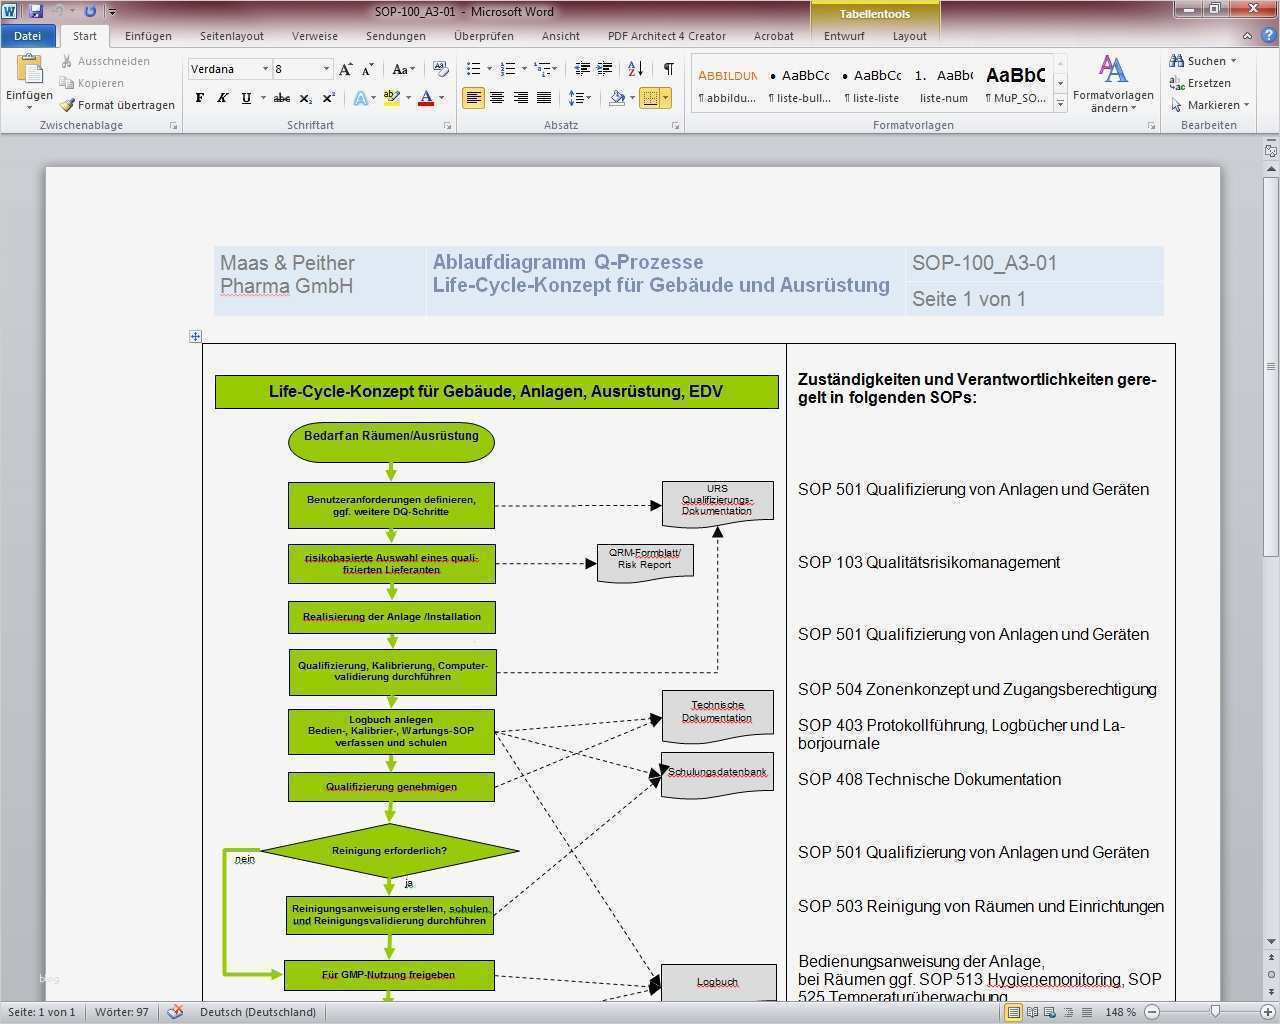The height and width of the screenshot is (1024, 1280).
Task: Expand the font size dropdown
Action: tap(326, 69)
